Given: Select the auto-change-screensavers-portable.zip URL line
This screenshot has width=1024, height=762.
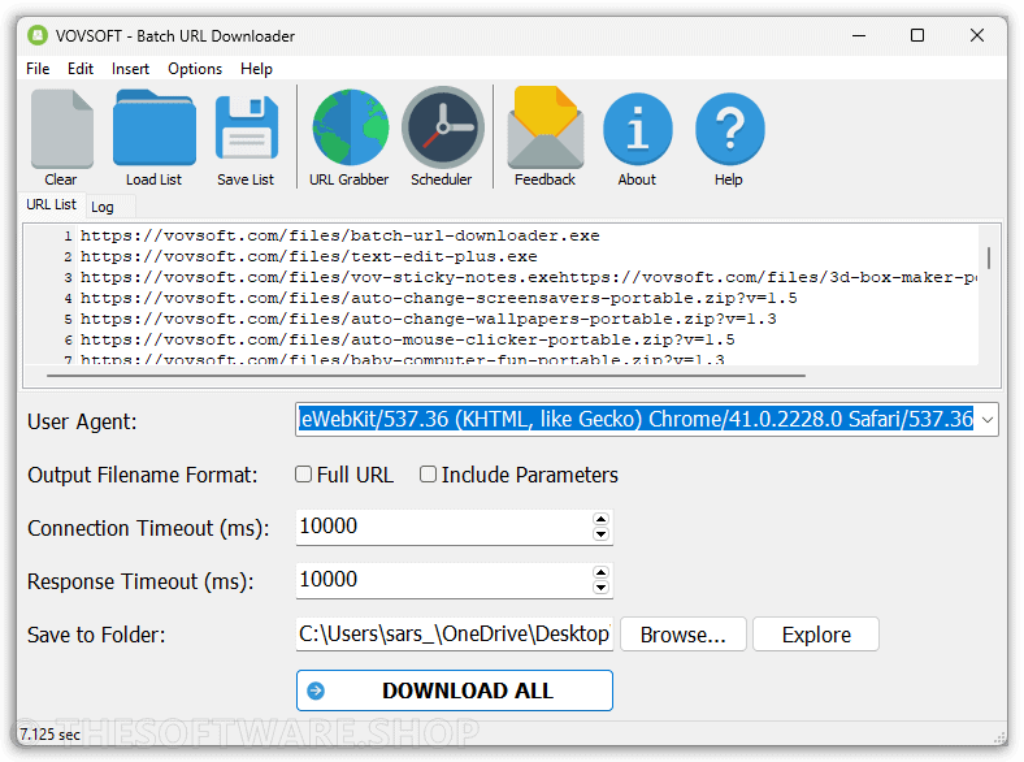Looking at the screenshot, I should (438, 298).
